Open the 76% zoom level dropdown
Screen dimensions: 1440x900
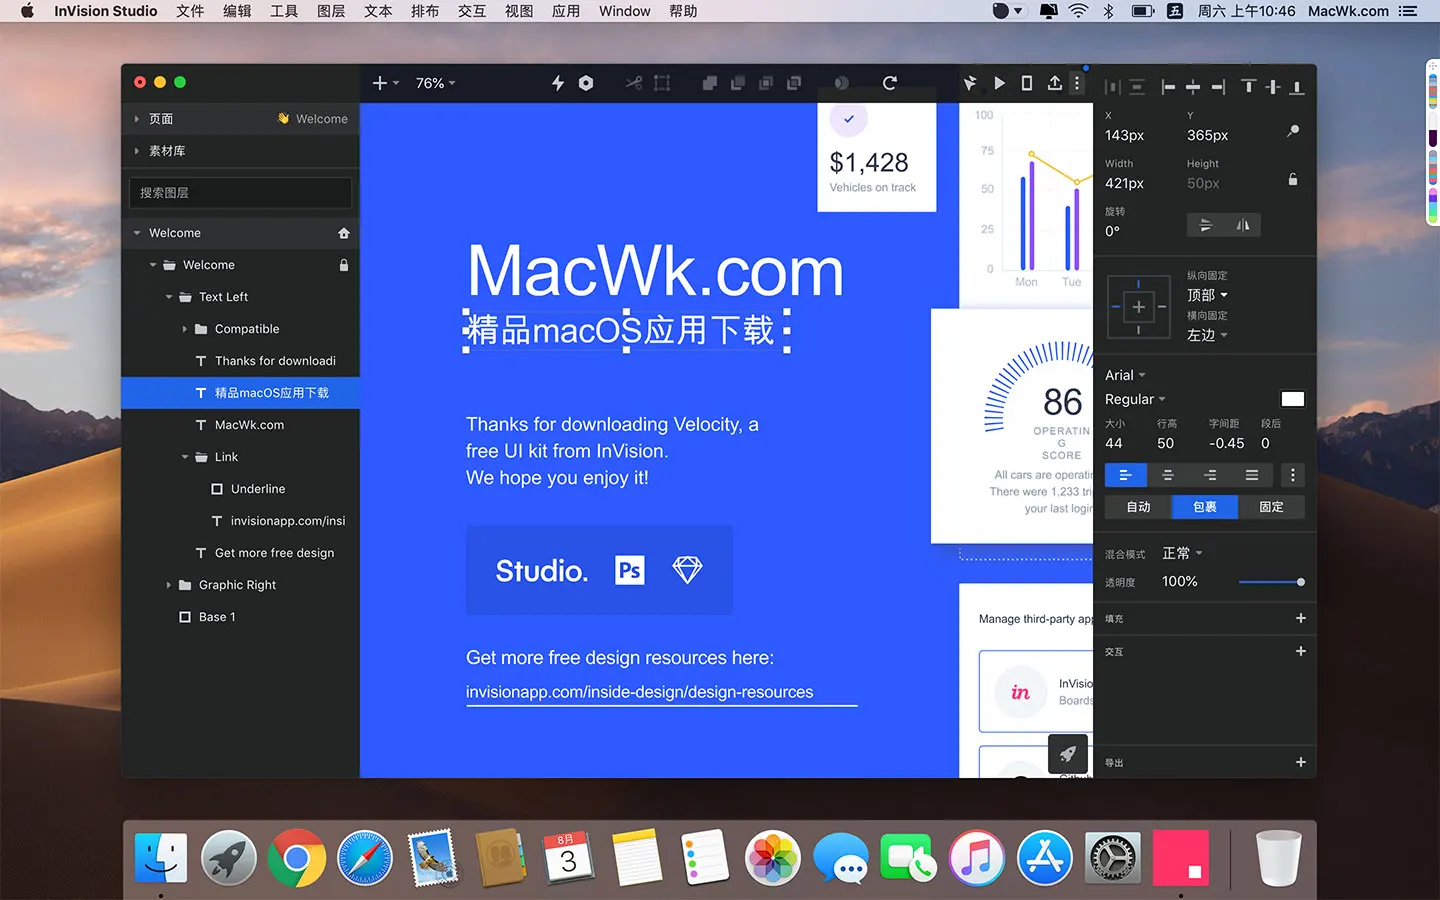click(x=435, y=83)
